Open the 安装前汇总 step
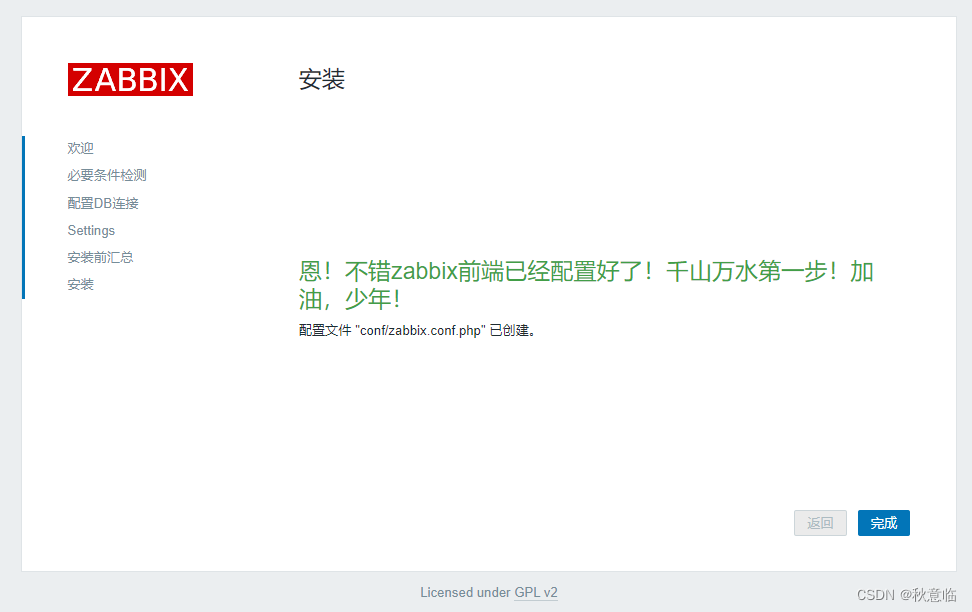The image size is (972, 612). [100, 257]
